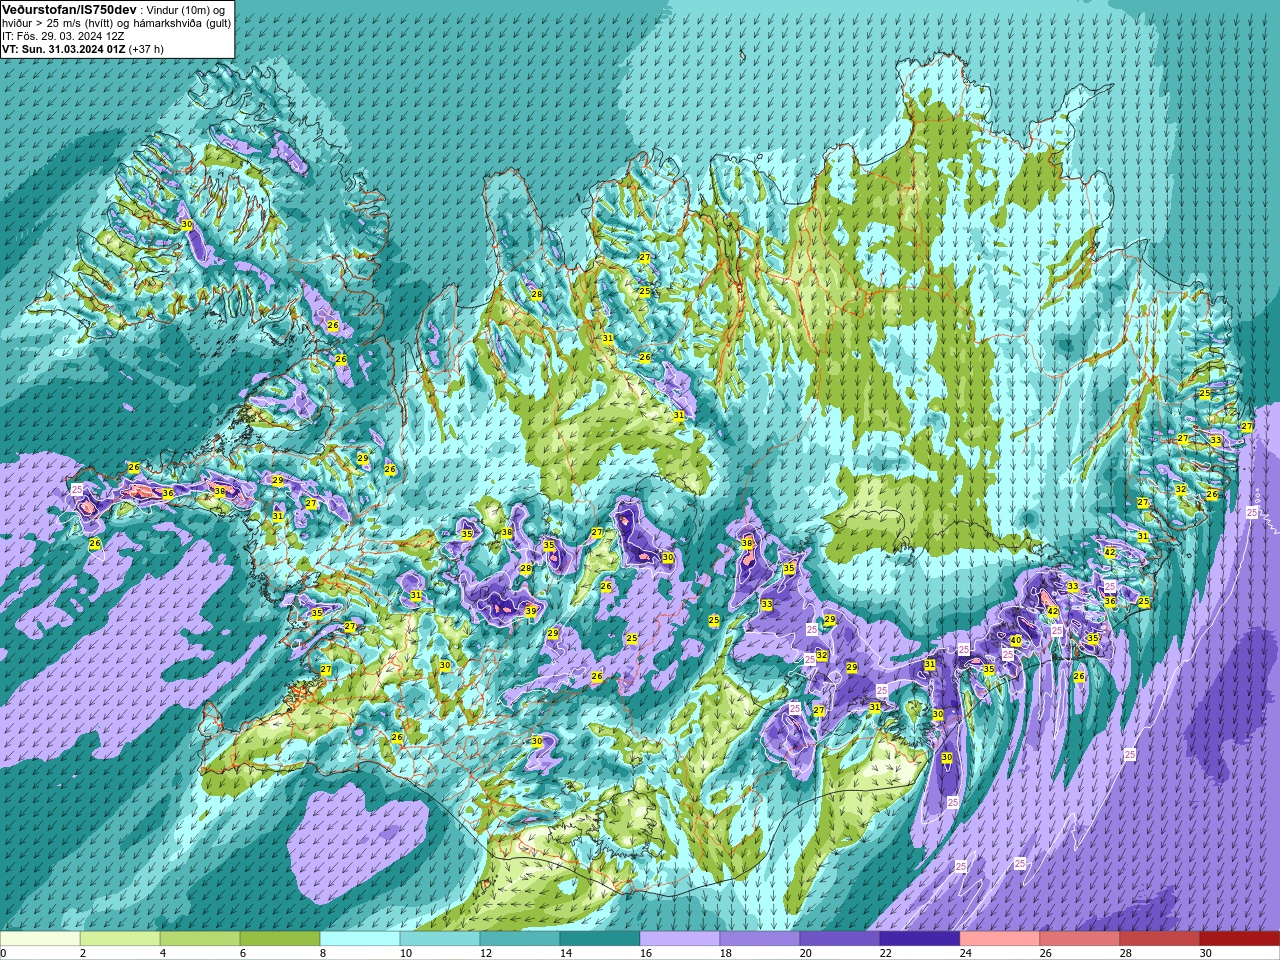Click the legend scale tick value '6'

point(243,953)
